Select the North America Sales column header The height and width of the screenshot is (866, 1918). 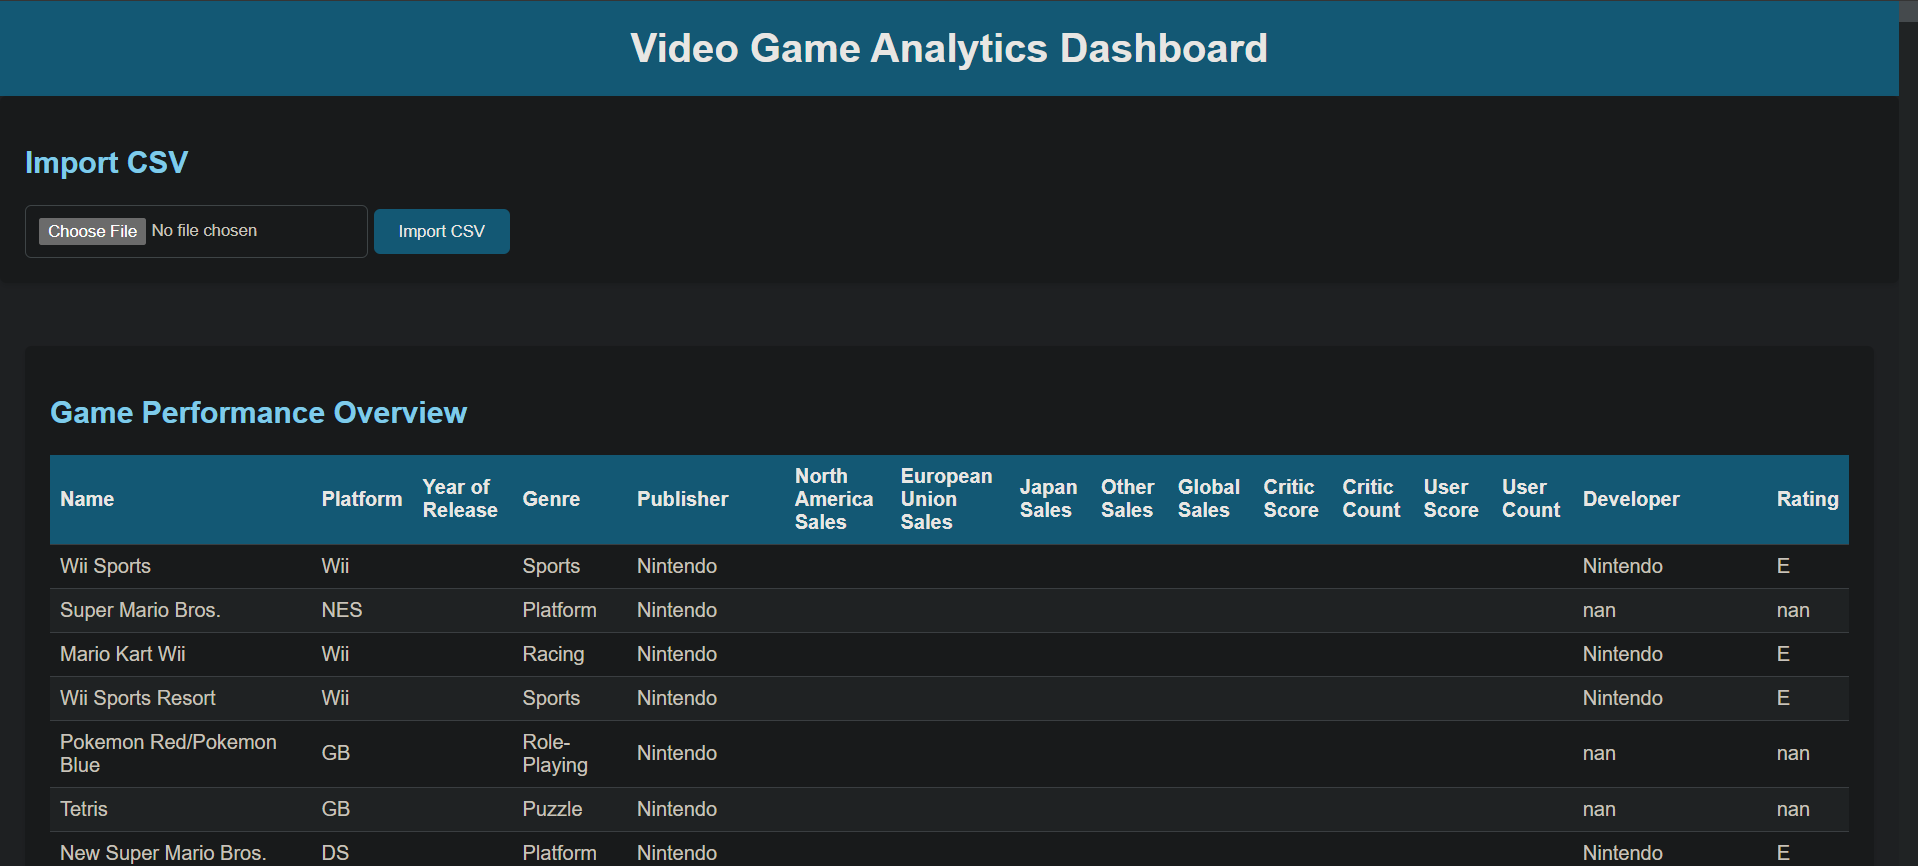(834, 499)
